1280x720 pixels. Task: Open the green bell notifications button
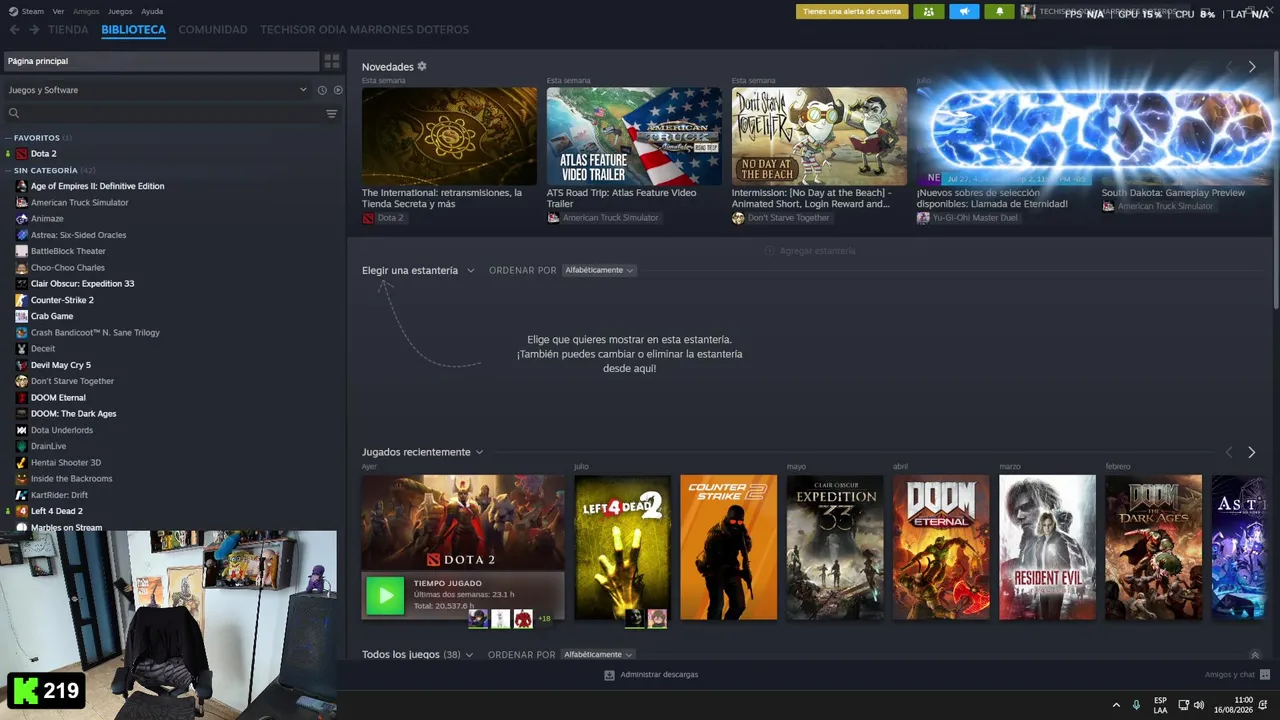1000,12
